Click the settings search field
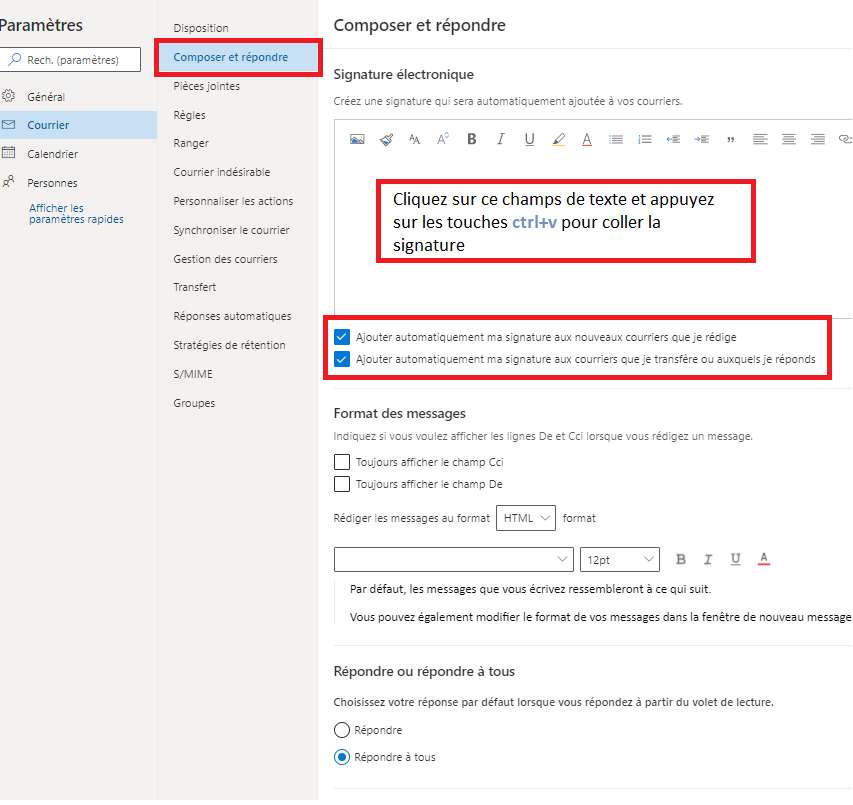The image size is (853, 805). pyautogui.click(x=70, y=60)
